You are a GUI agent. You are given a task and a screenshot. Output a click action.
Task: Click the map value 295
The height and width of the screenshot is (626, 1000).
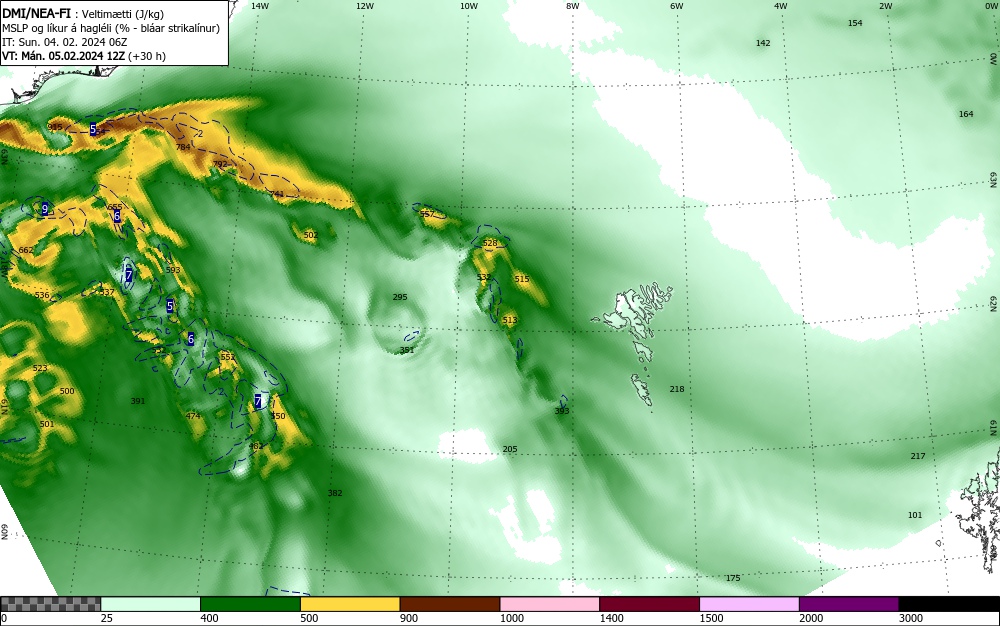[x=400, y=297]
